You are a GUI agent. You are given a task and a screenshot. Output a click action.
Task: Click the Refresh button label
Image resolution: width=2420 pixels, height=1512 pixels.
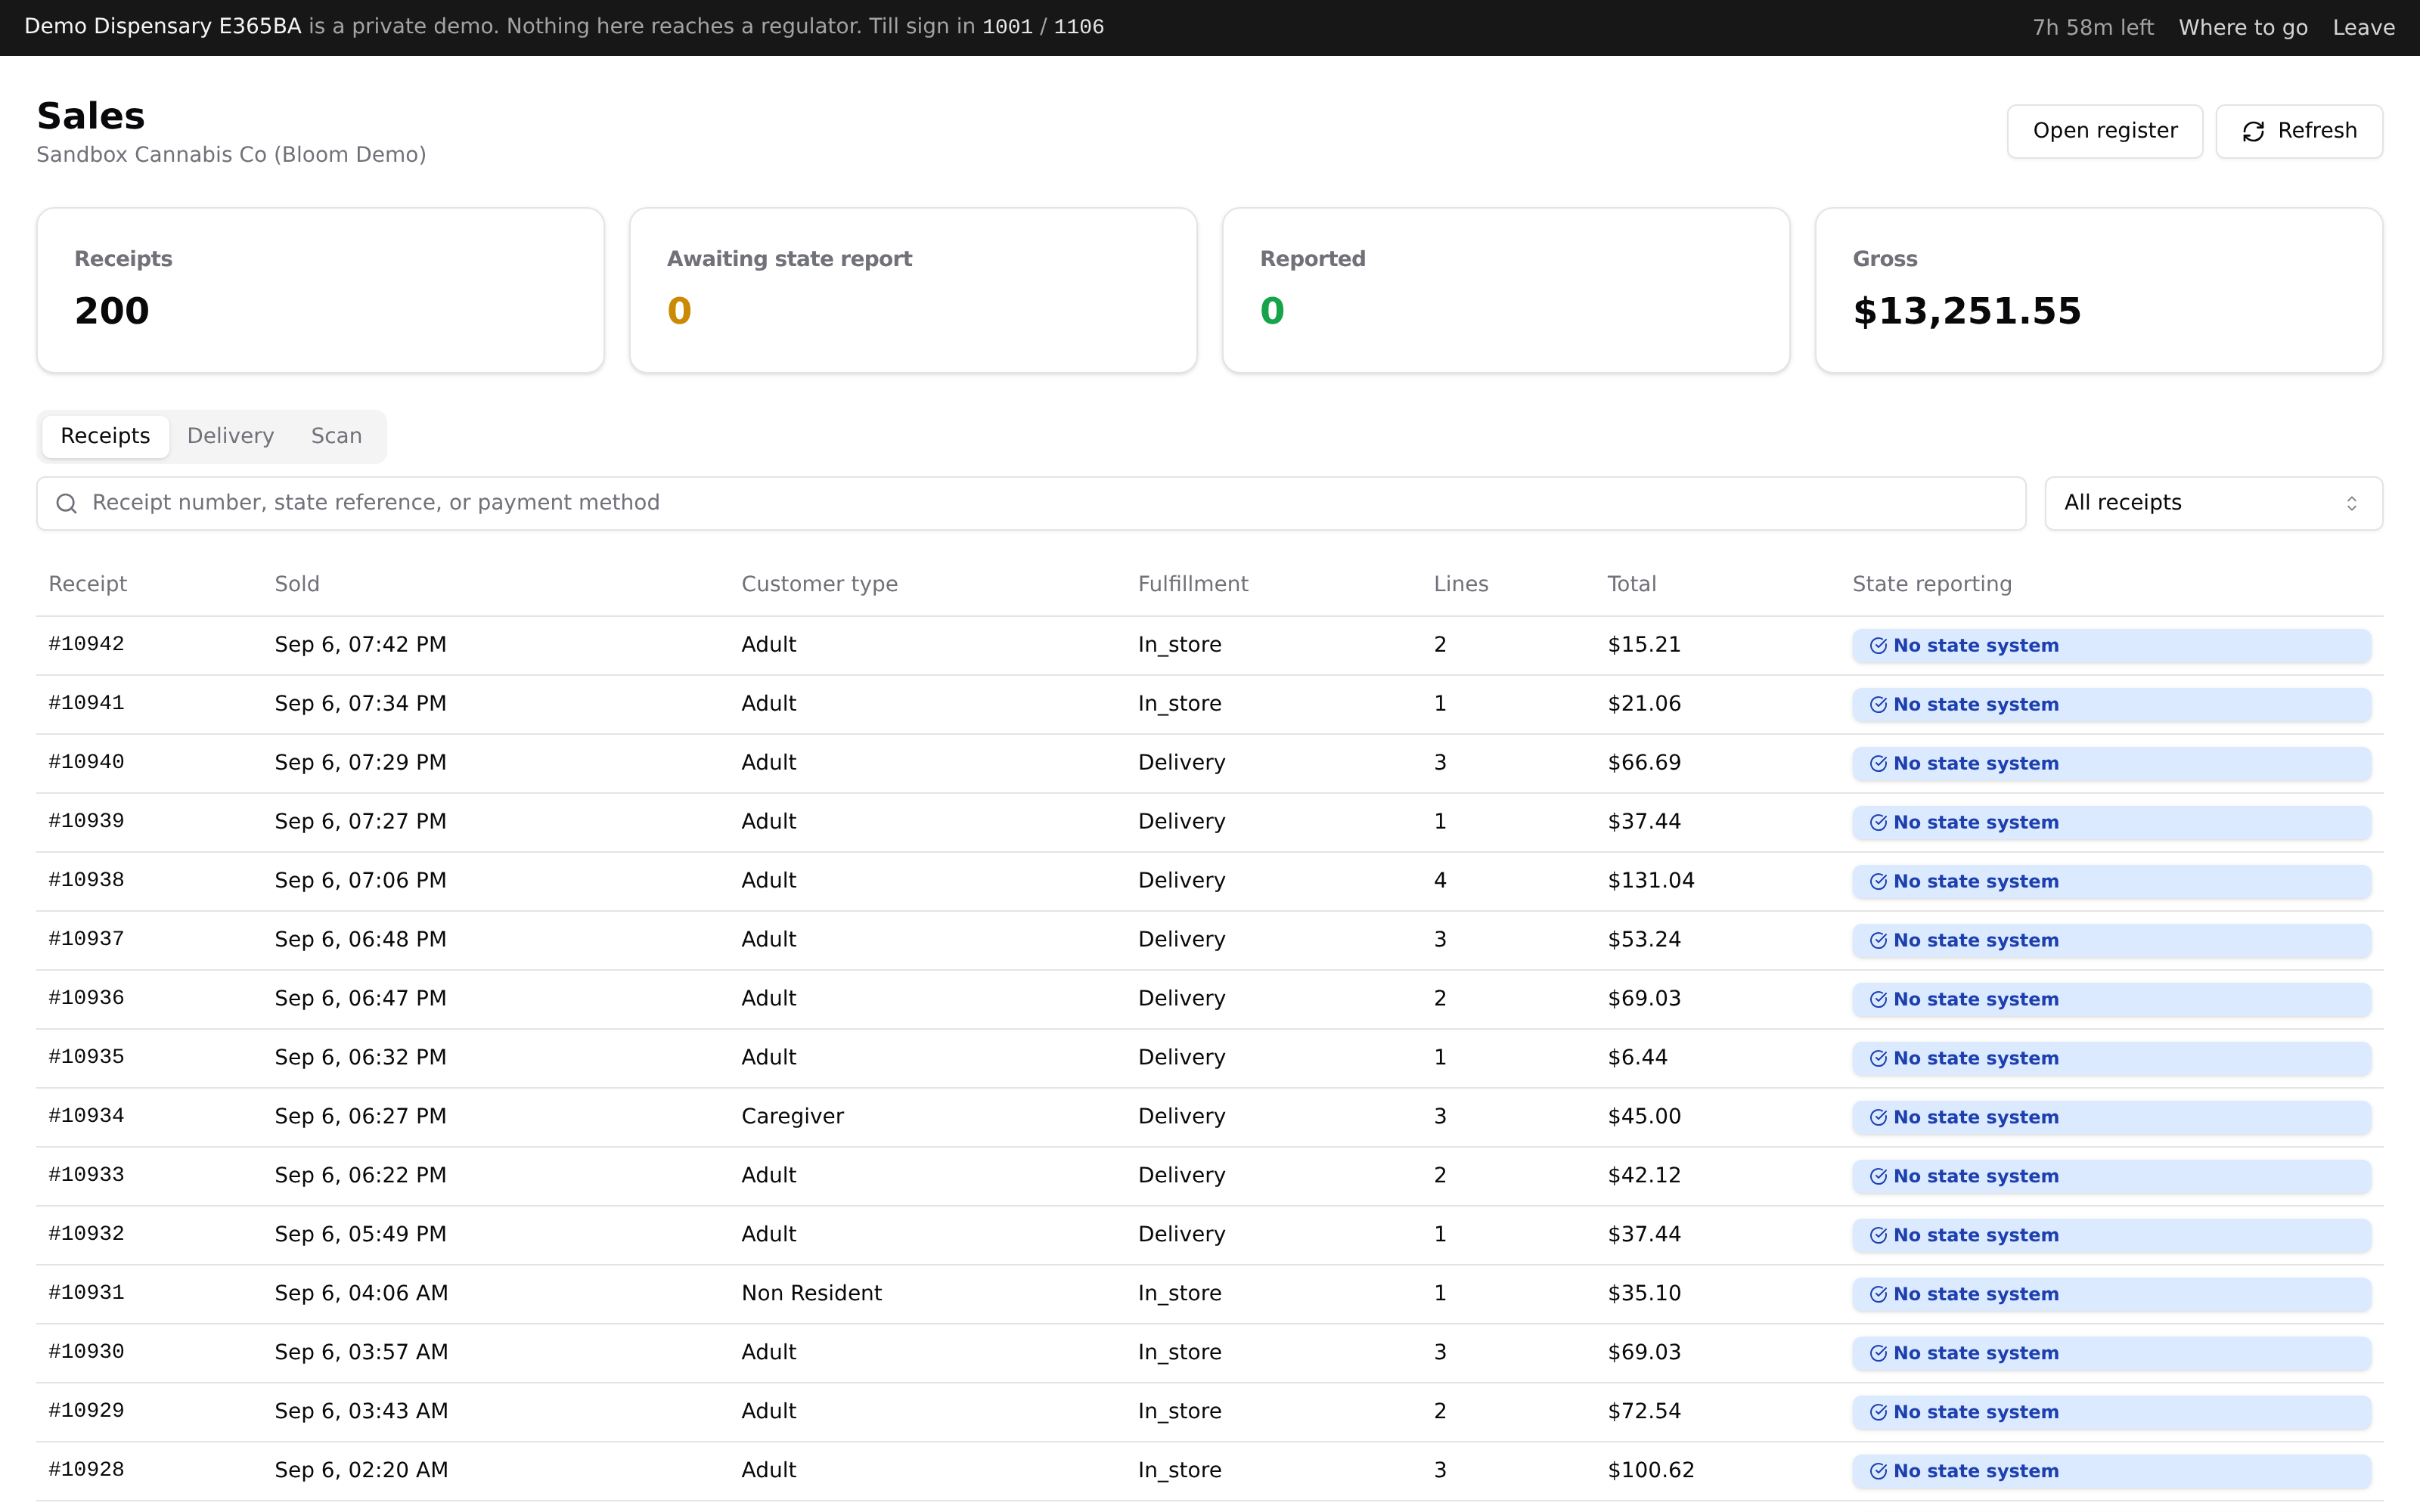2317,131
